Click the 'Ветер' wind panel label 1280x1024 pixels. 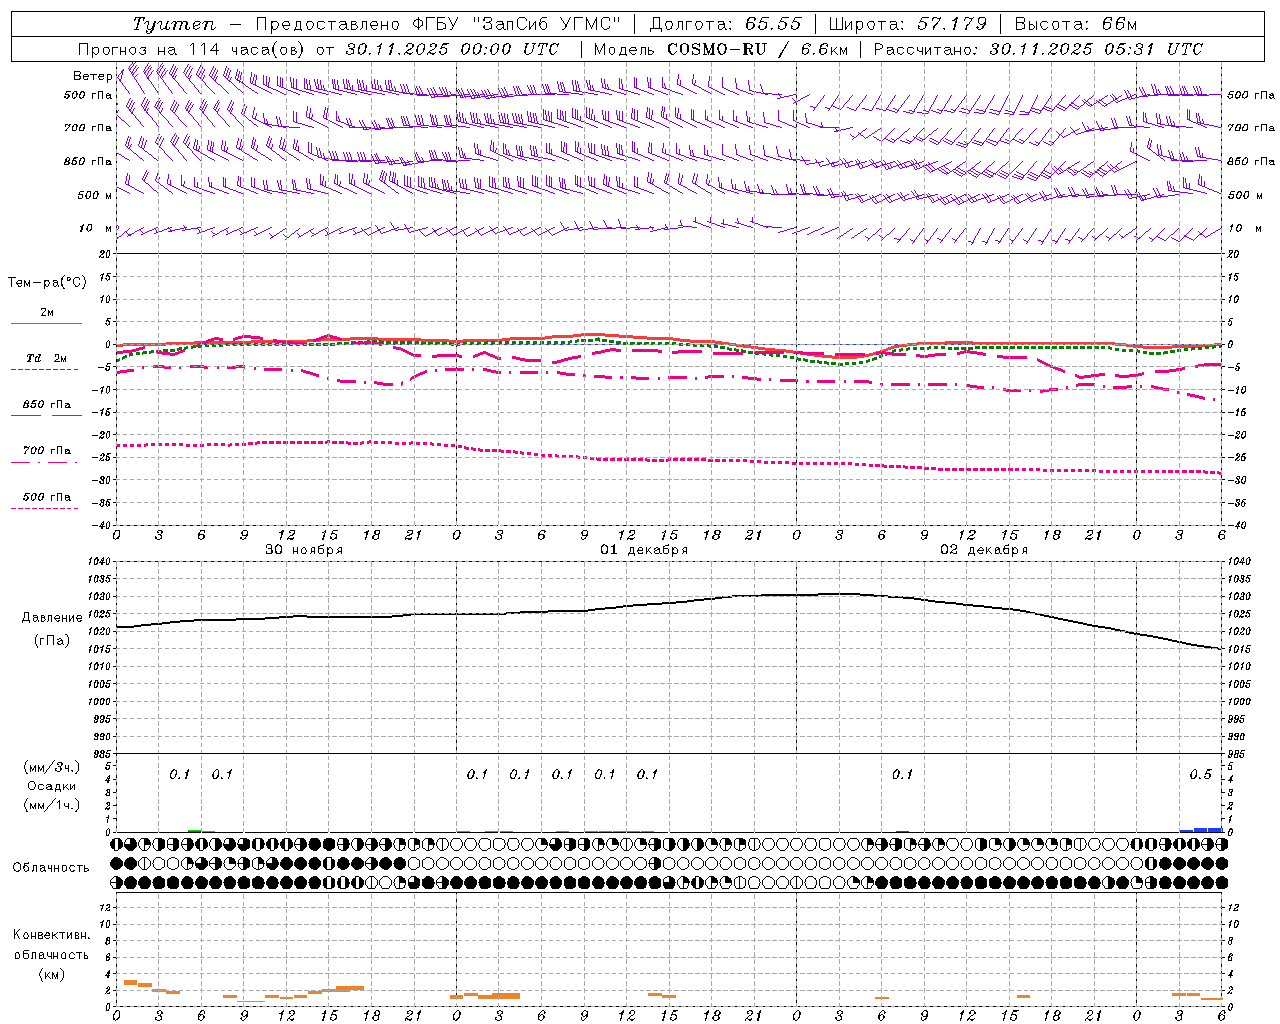[x=92, y=76]
